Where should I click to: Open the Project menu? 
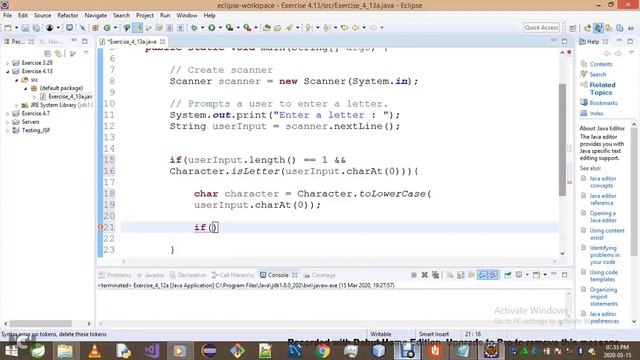coord(145,15)
